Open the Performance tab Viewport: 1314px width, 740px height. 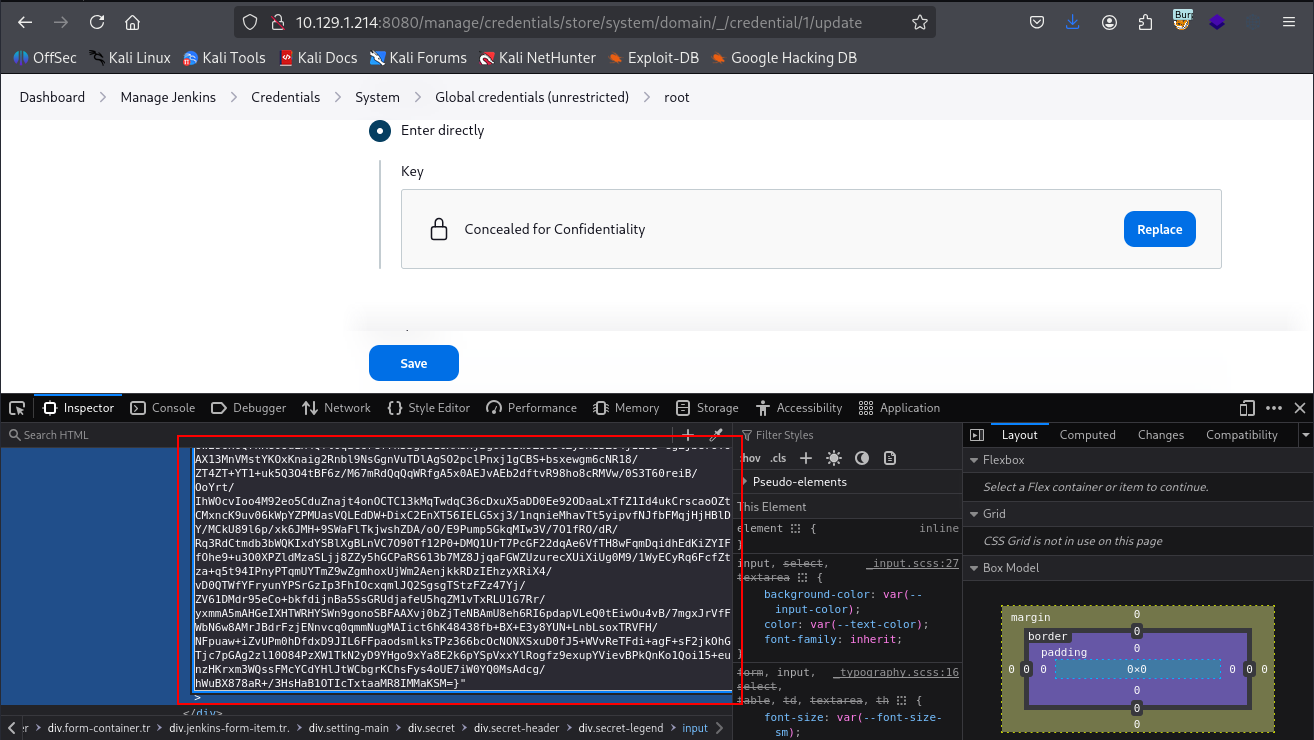click(531, 408)
